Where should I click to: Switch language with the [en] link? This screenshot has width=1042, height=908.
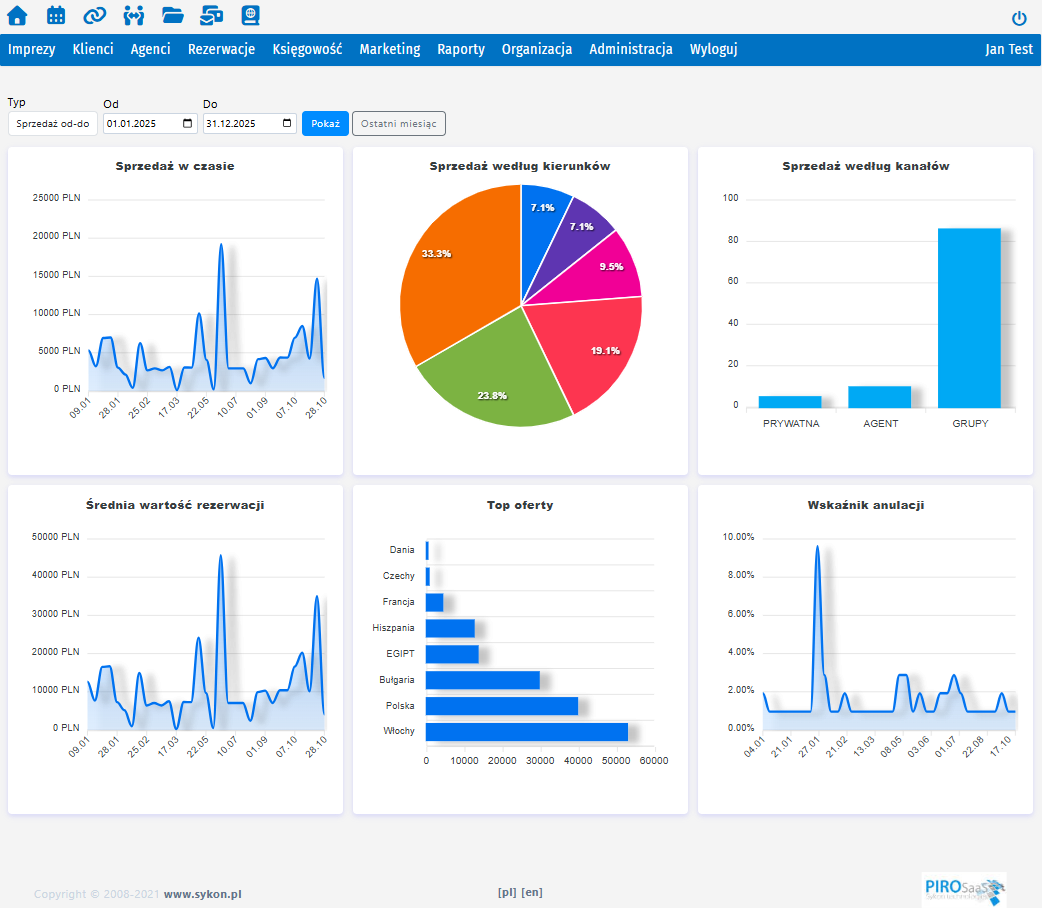point(532,892)
